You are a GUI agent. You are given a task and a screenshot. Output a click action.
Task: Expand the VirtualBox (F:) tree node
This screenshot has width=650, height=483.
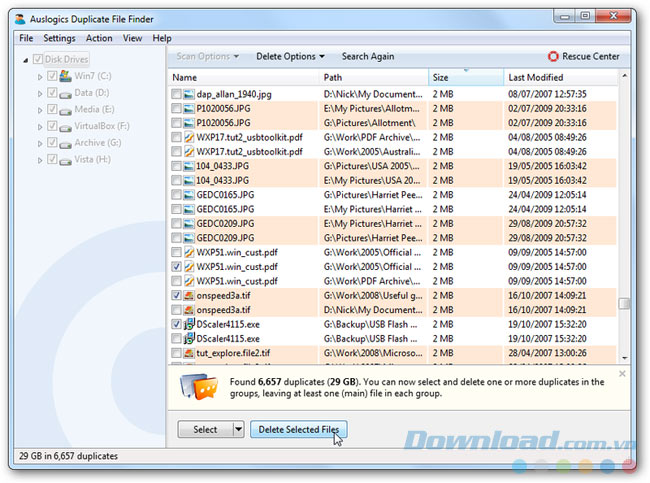(x=40, y=127)
